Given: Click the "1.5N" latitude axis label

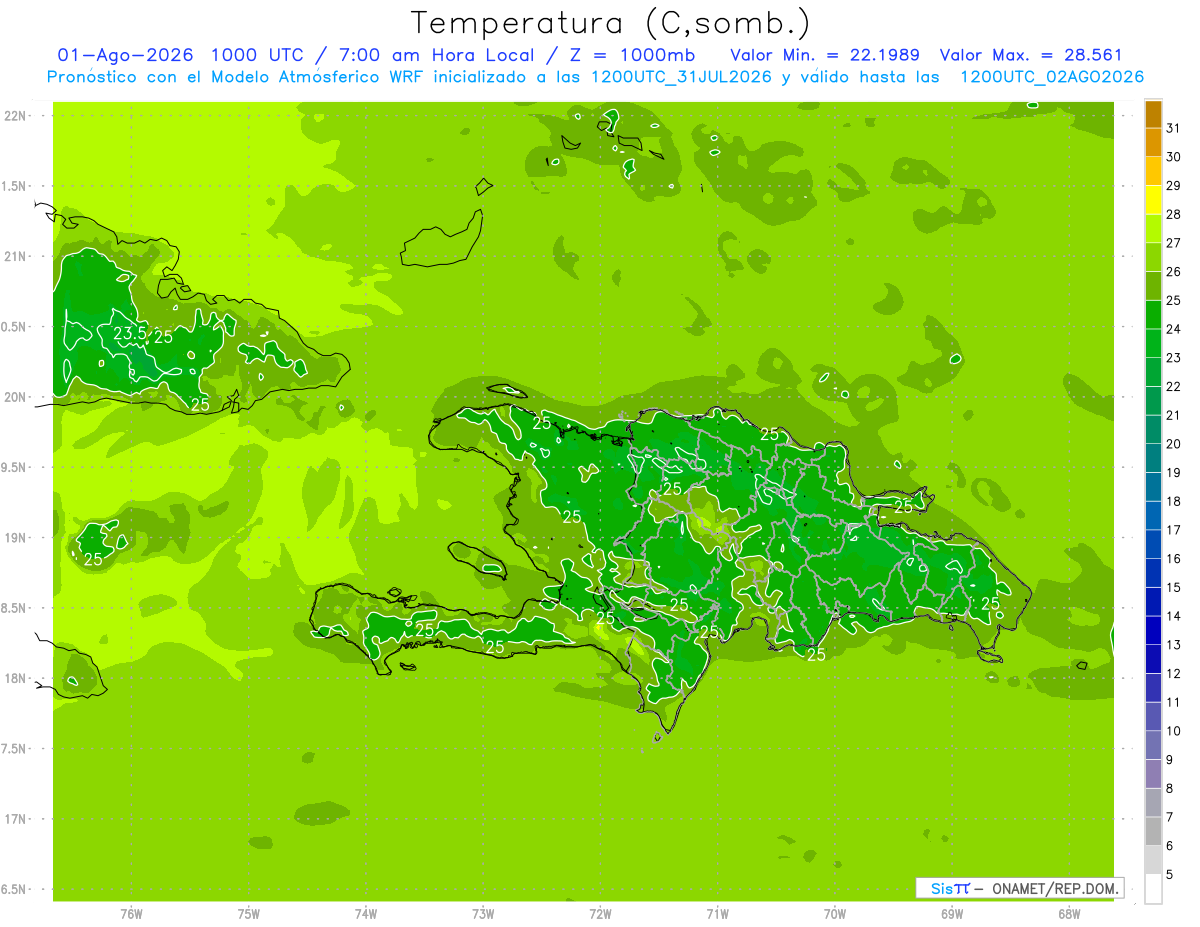Looking at the screenshot, I should coord(15,186).
